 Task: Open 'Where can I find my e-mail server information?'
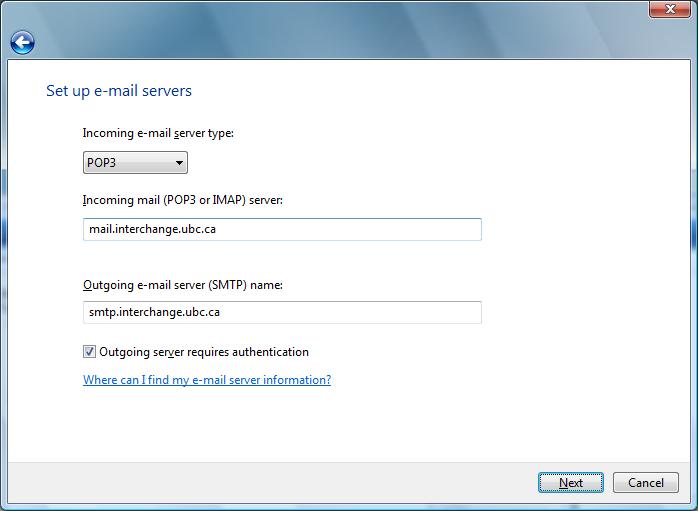207,380
